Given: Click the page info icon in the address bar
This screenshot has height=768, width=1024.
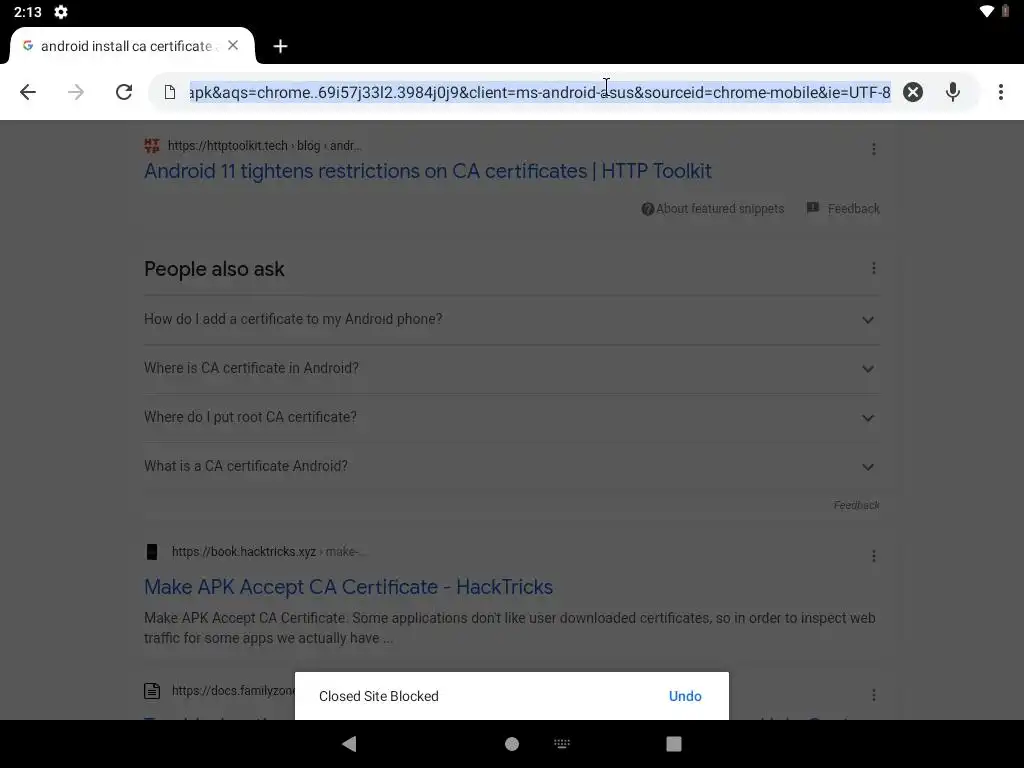Looking at the screenshot, I should (170, 92).
